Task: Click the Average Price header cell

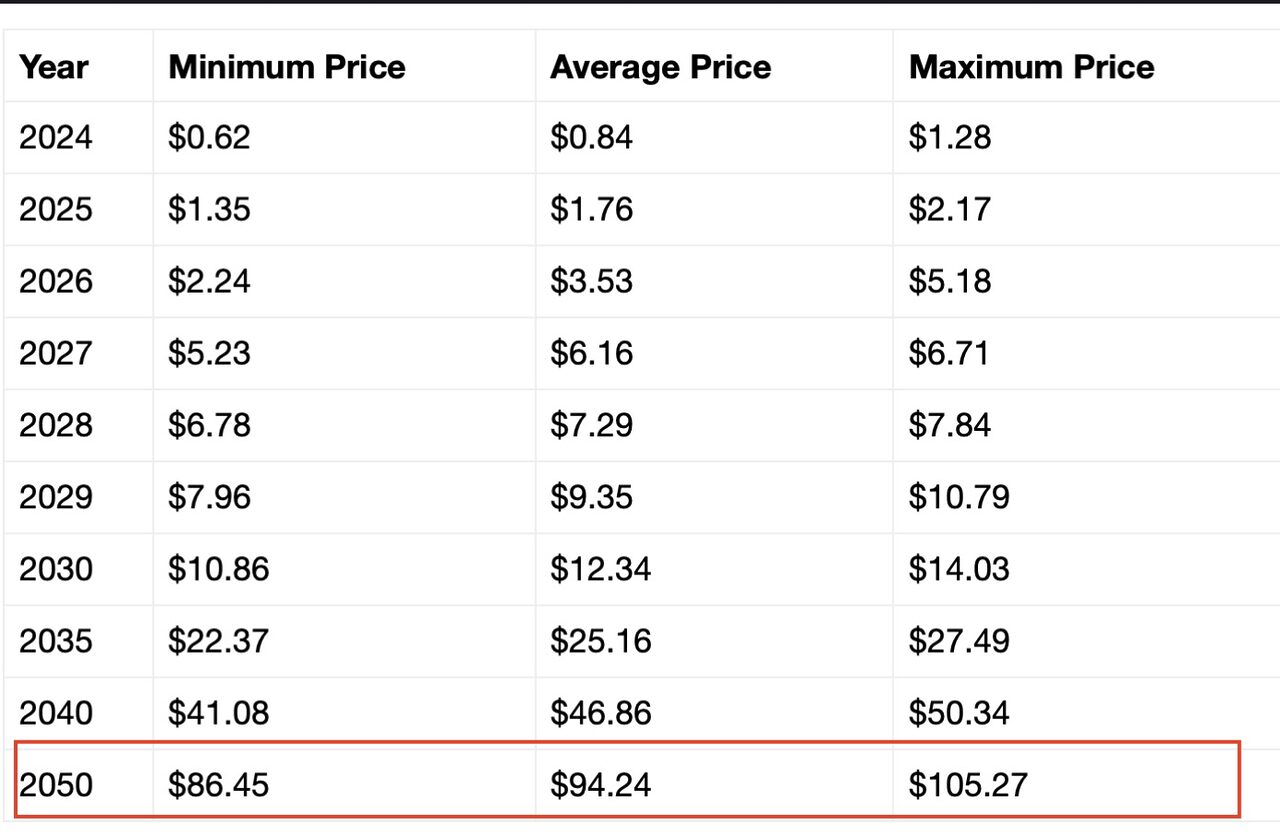Action: pos(714,66)
